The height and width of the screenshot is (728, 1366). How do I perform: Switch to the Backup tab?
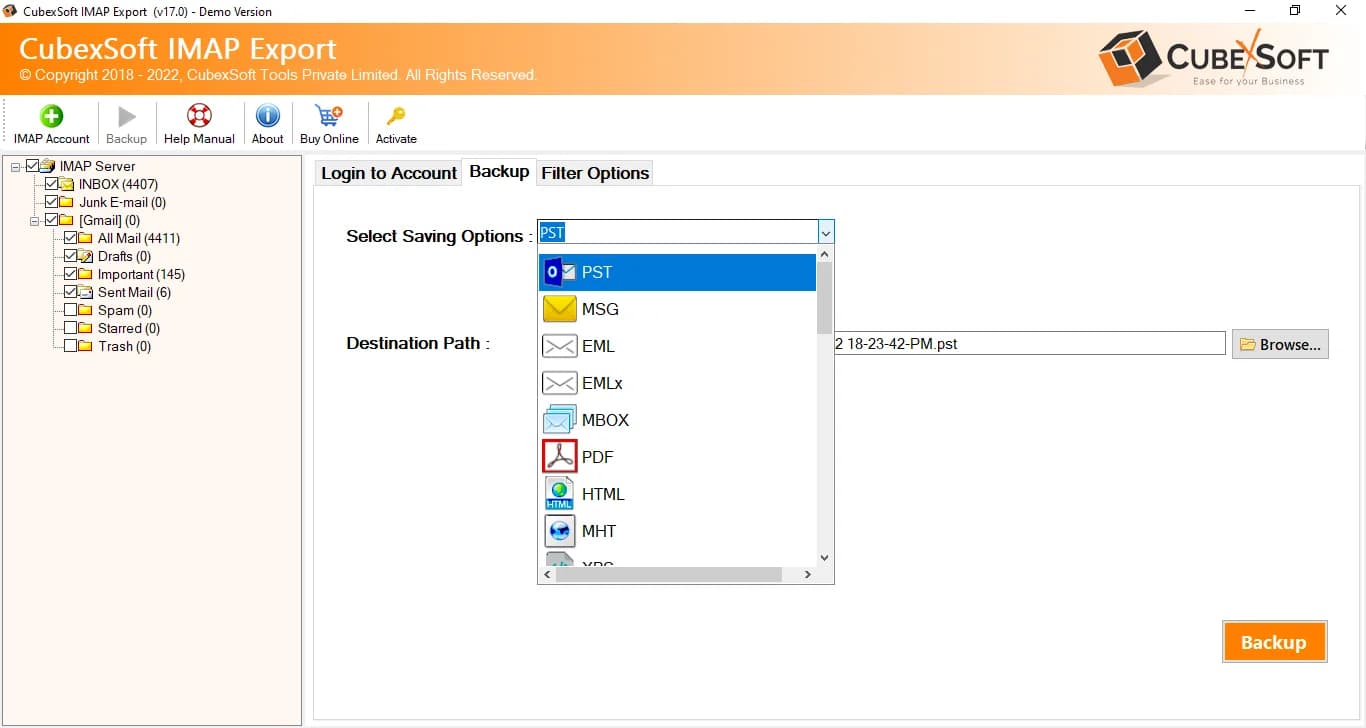coord(499,171)
